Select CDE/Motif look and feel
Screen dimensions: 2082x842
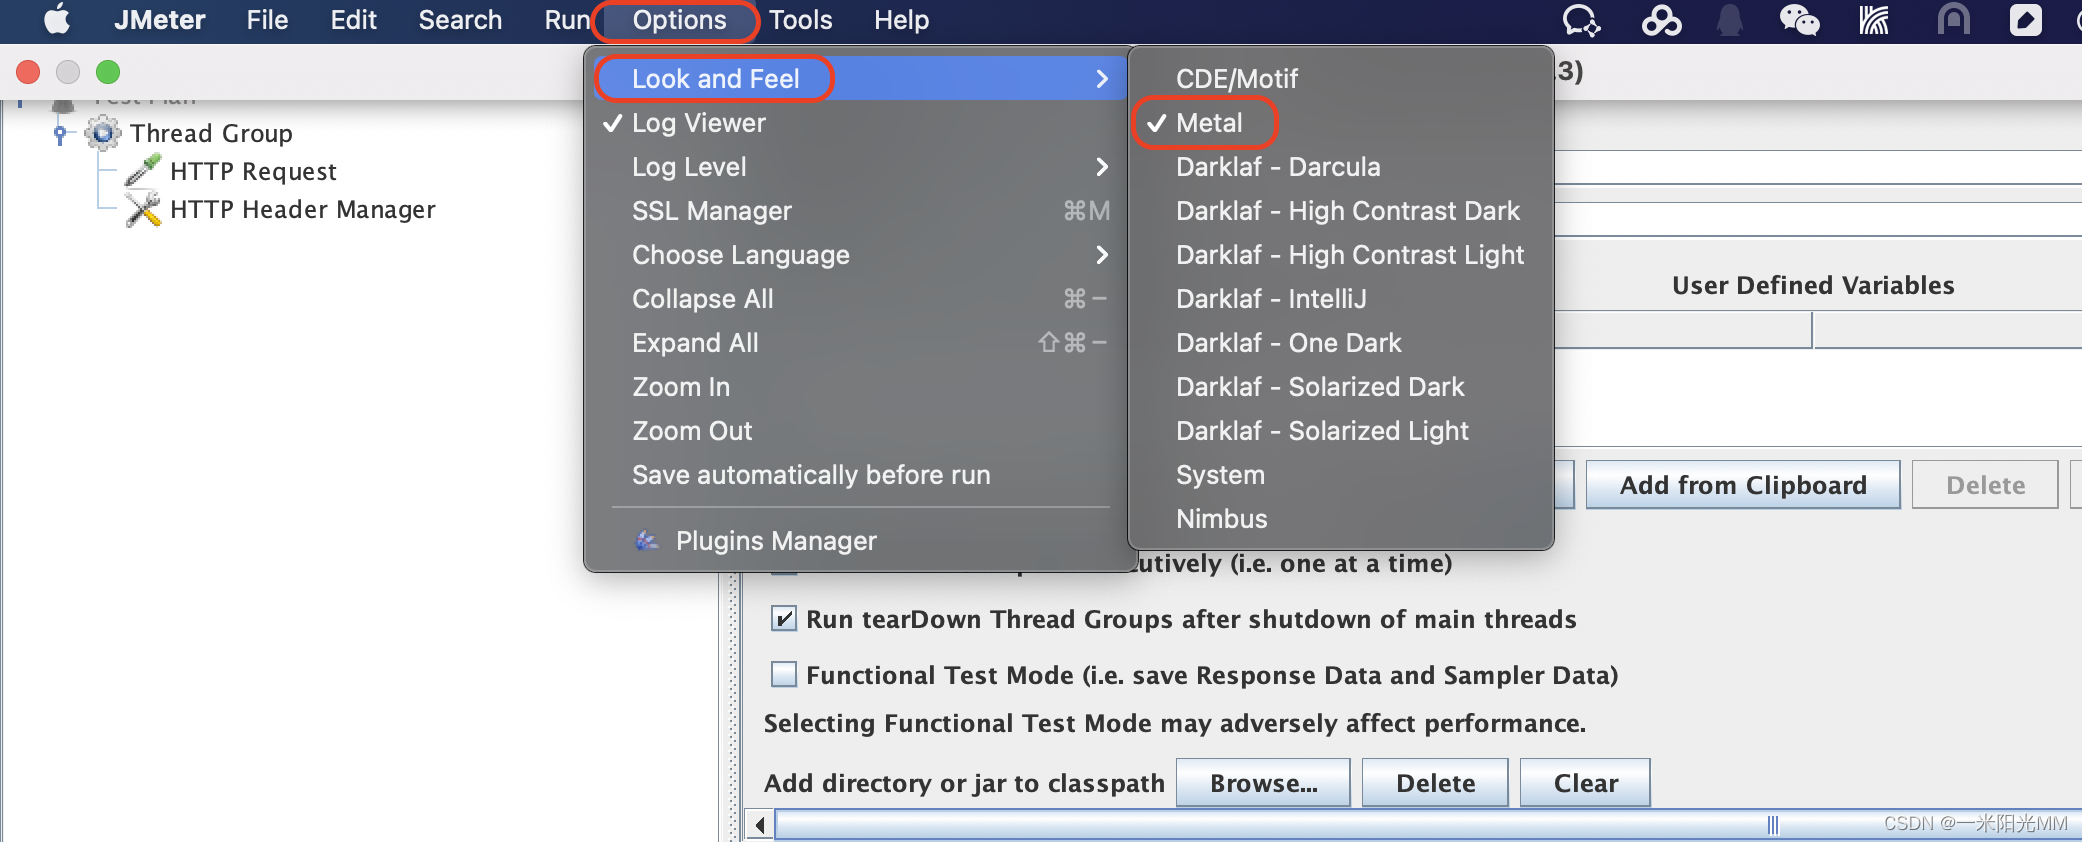pos(1341,79)
